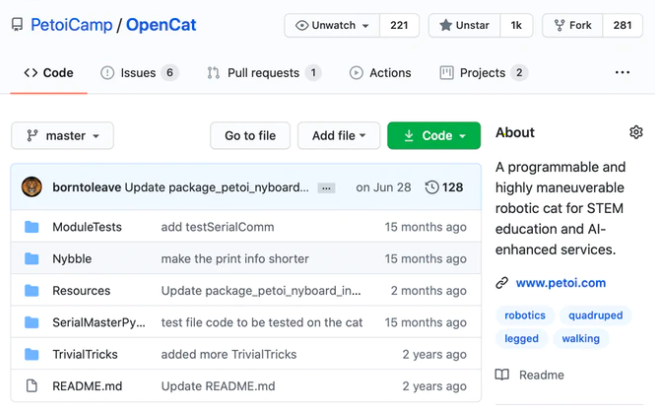The width and height of the screenshot is (655, 407).
Task: Switch to the Issues tab
Action: tap(139, 73)
